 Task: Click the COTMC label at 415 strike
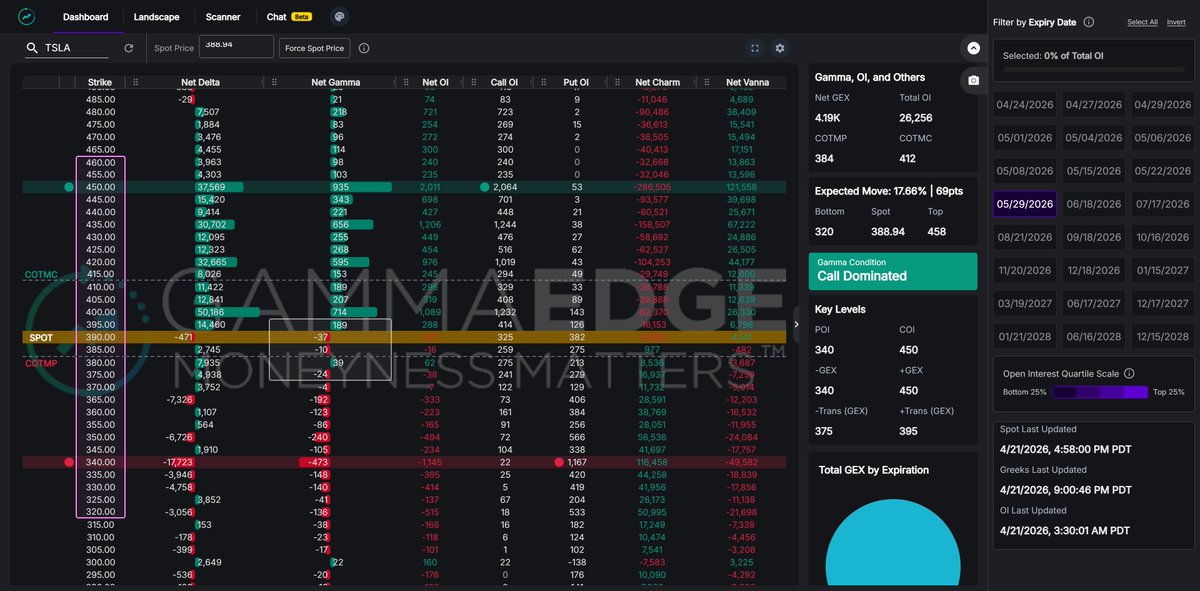(41, 274)
